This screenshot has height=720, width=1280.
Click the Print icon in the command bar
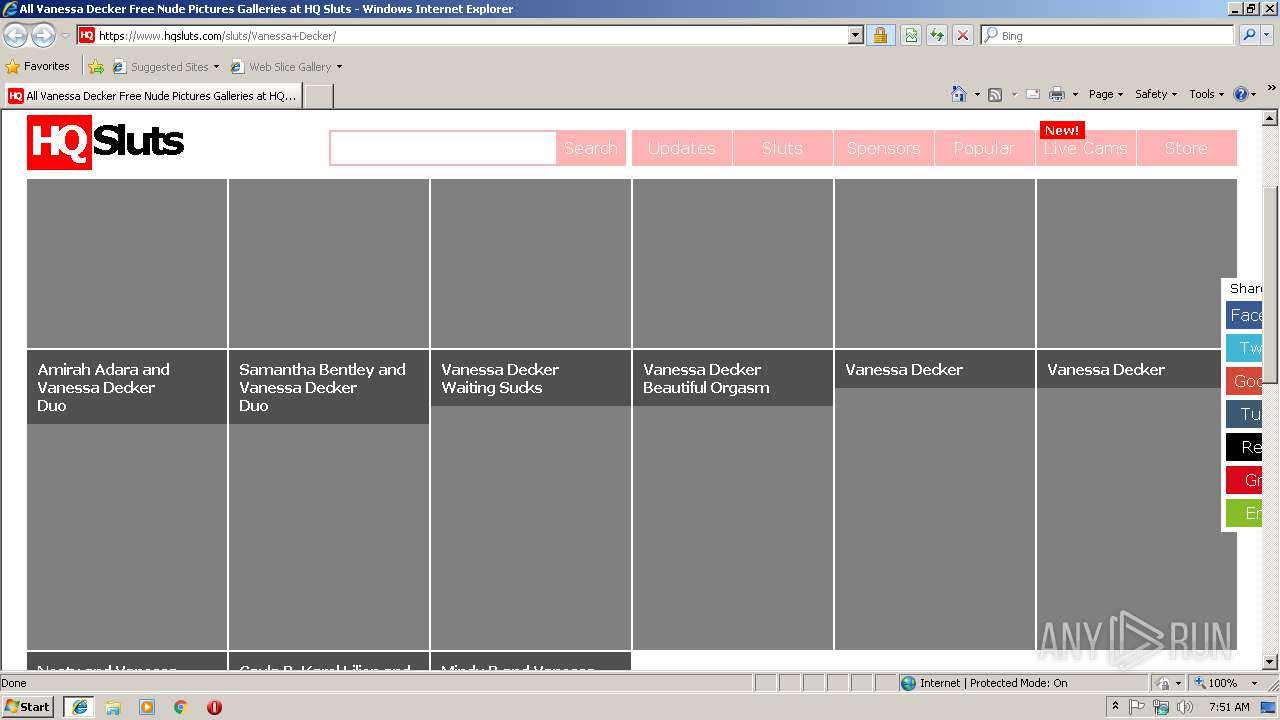[x=1057, y=94]
